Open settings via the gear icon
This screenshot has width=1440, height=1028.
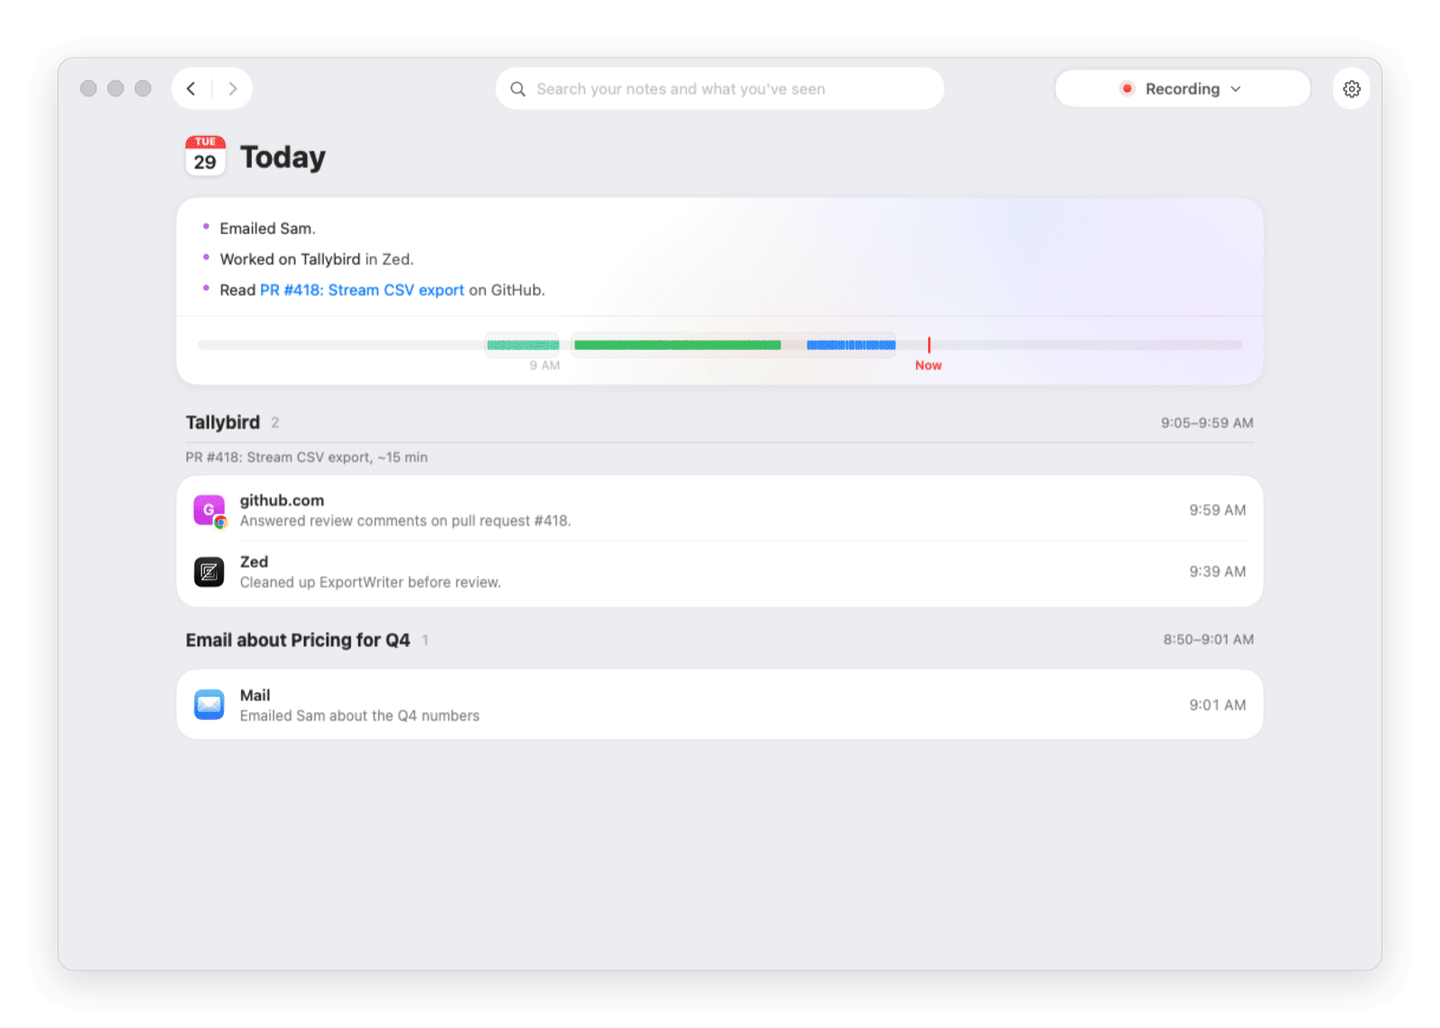[1351, 89]
